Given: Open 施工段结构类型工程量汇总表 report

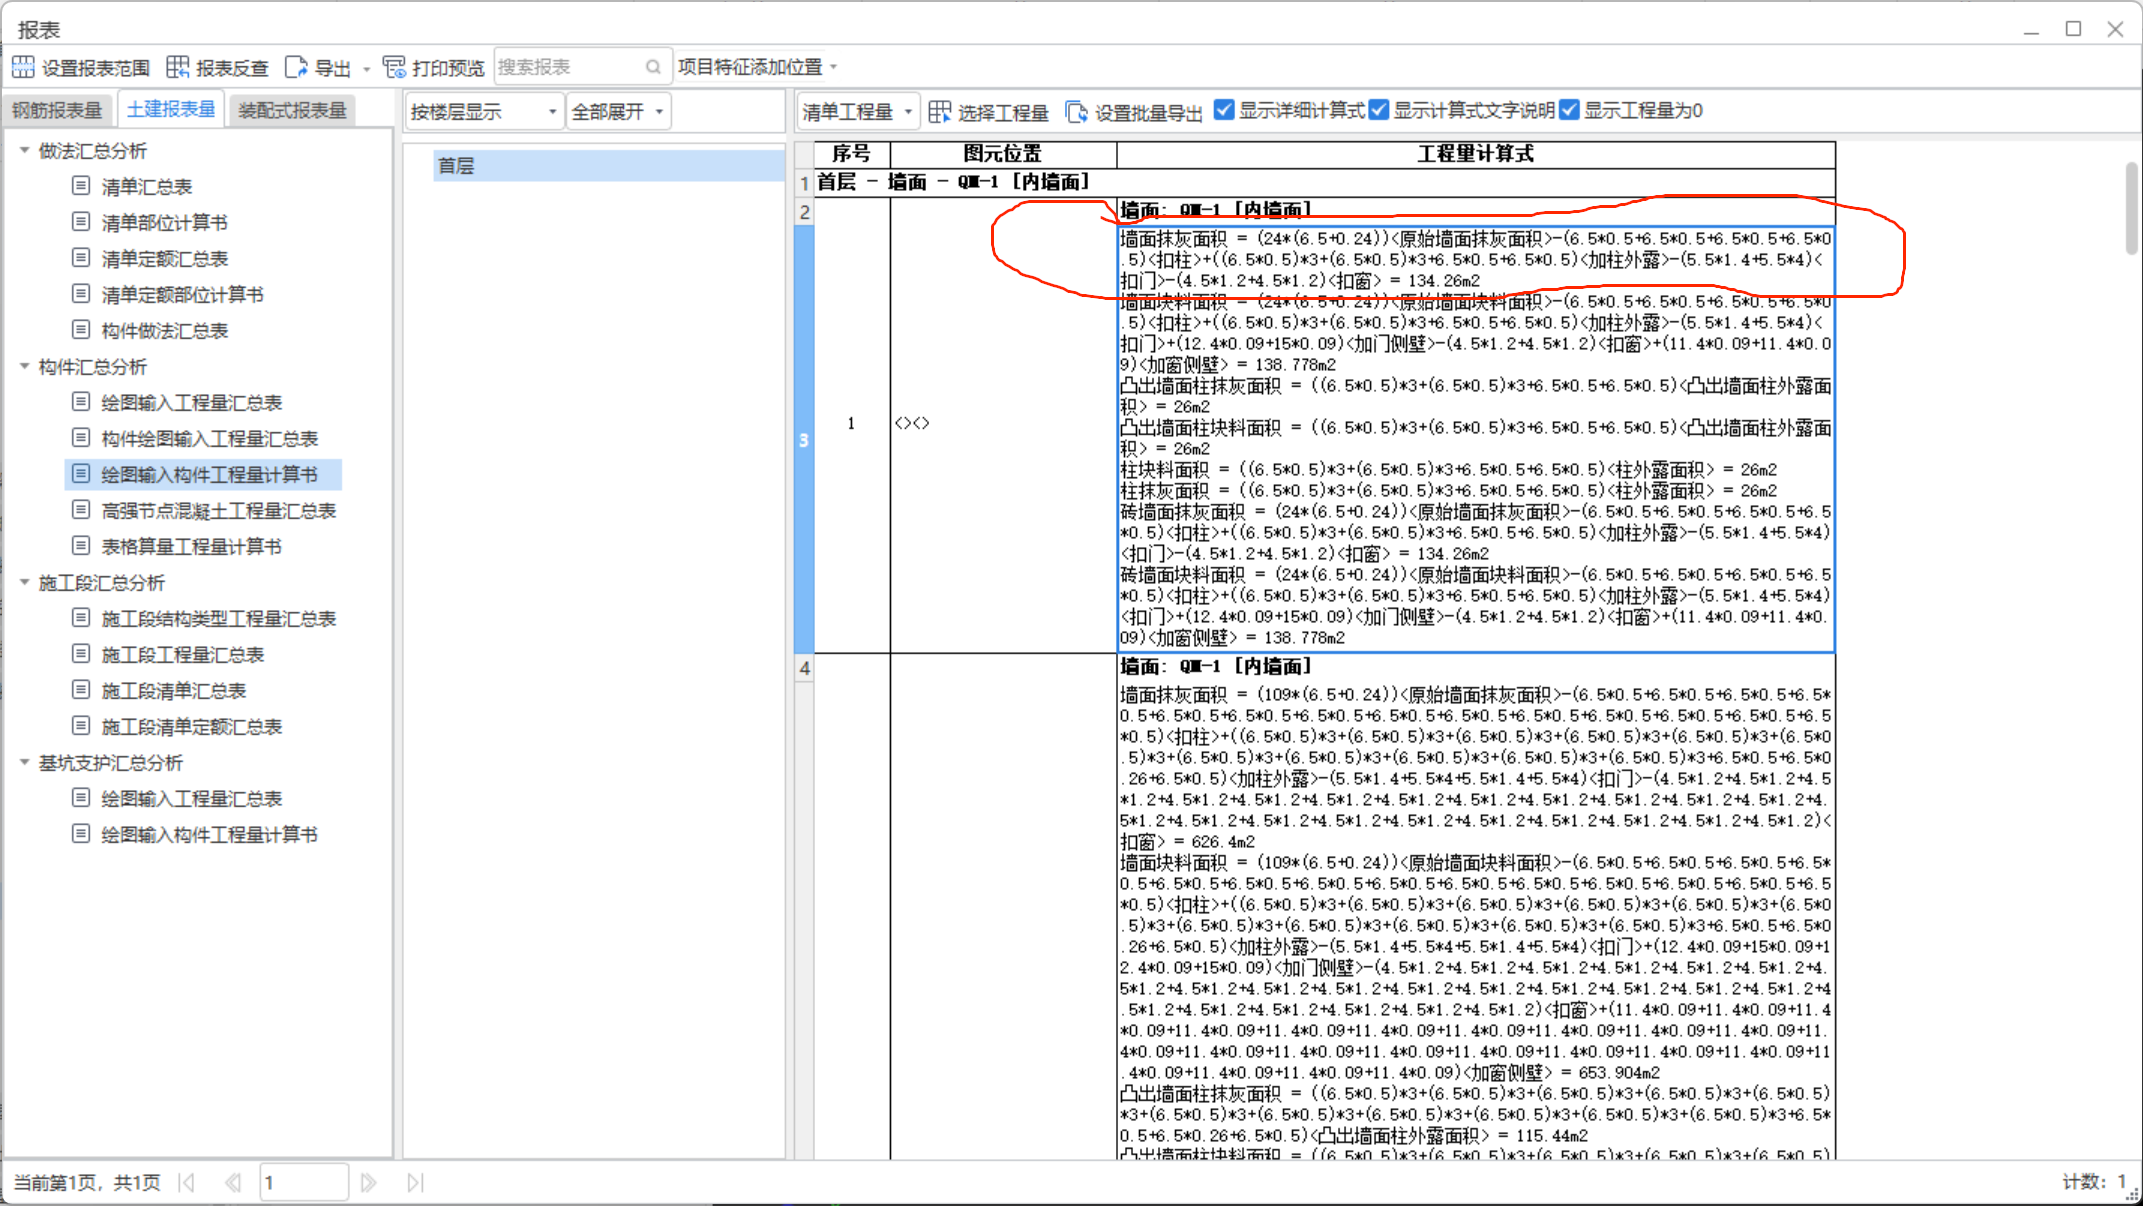Looking at the screenshot, I should coord(218,618).
